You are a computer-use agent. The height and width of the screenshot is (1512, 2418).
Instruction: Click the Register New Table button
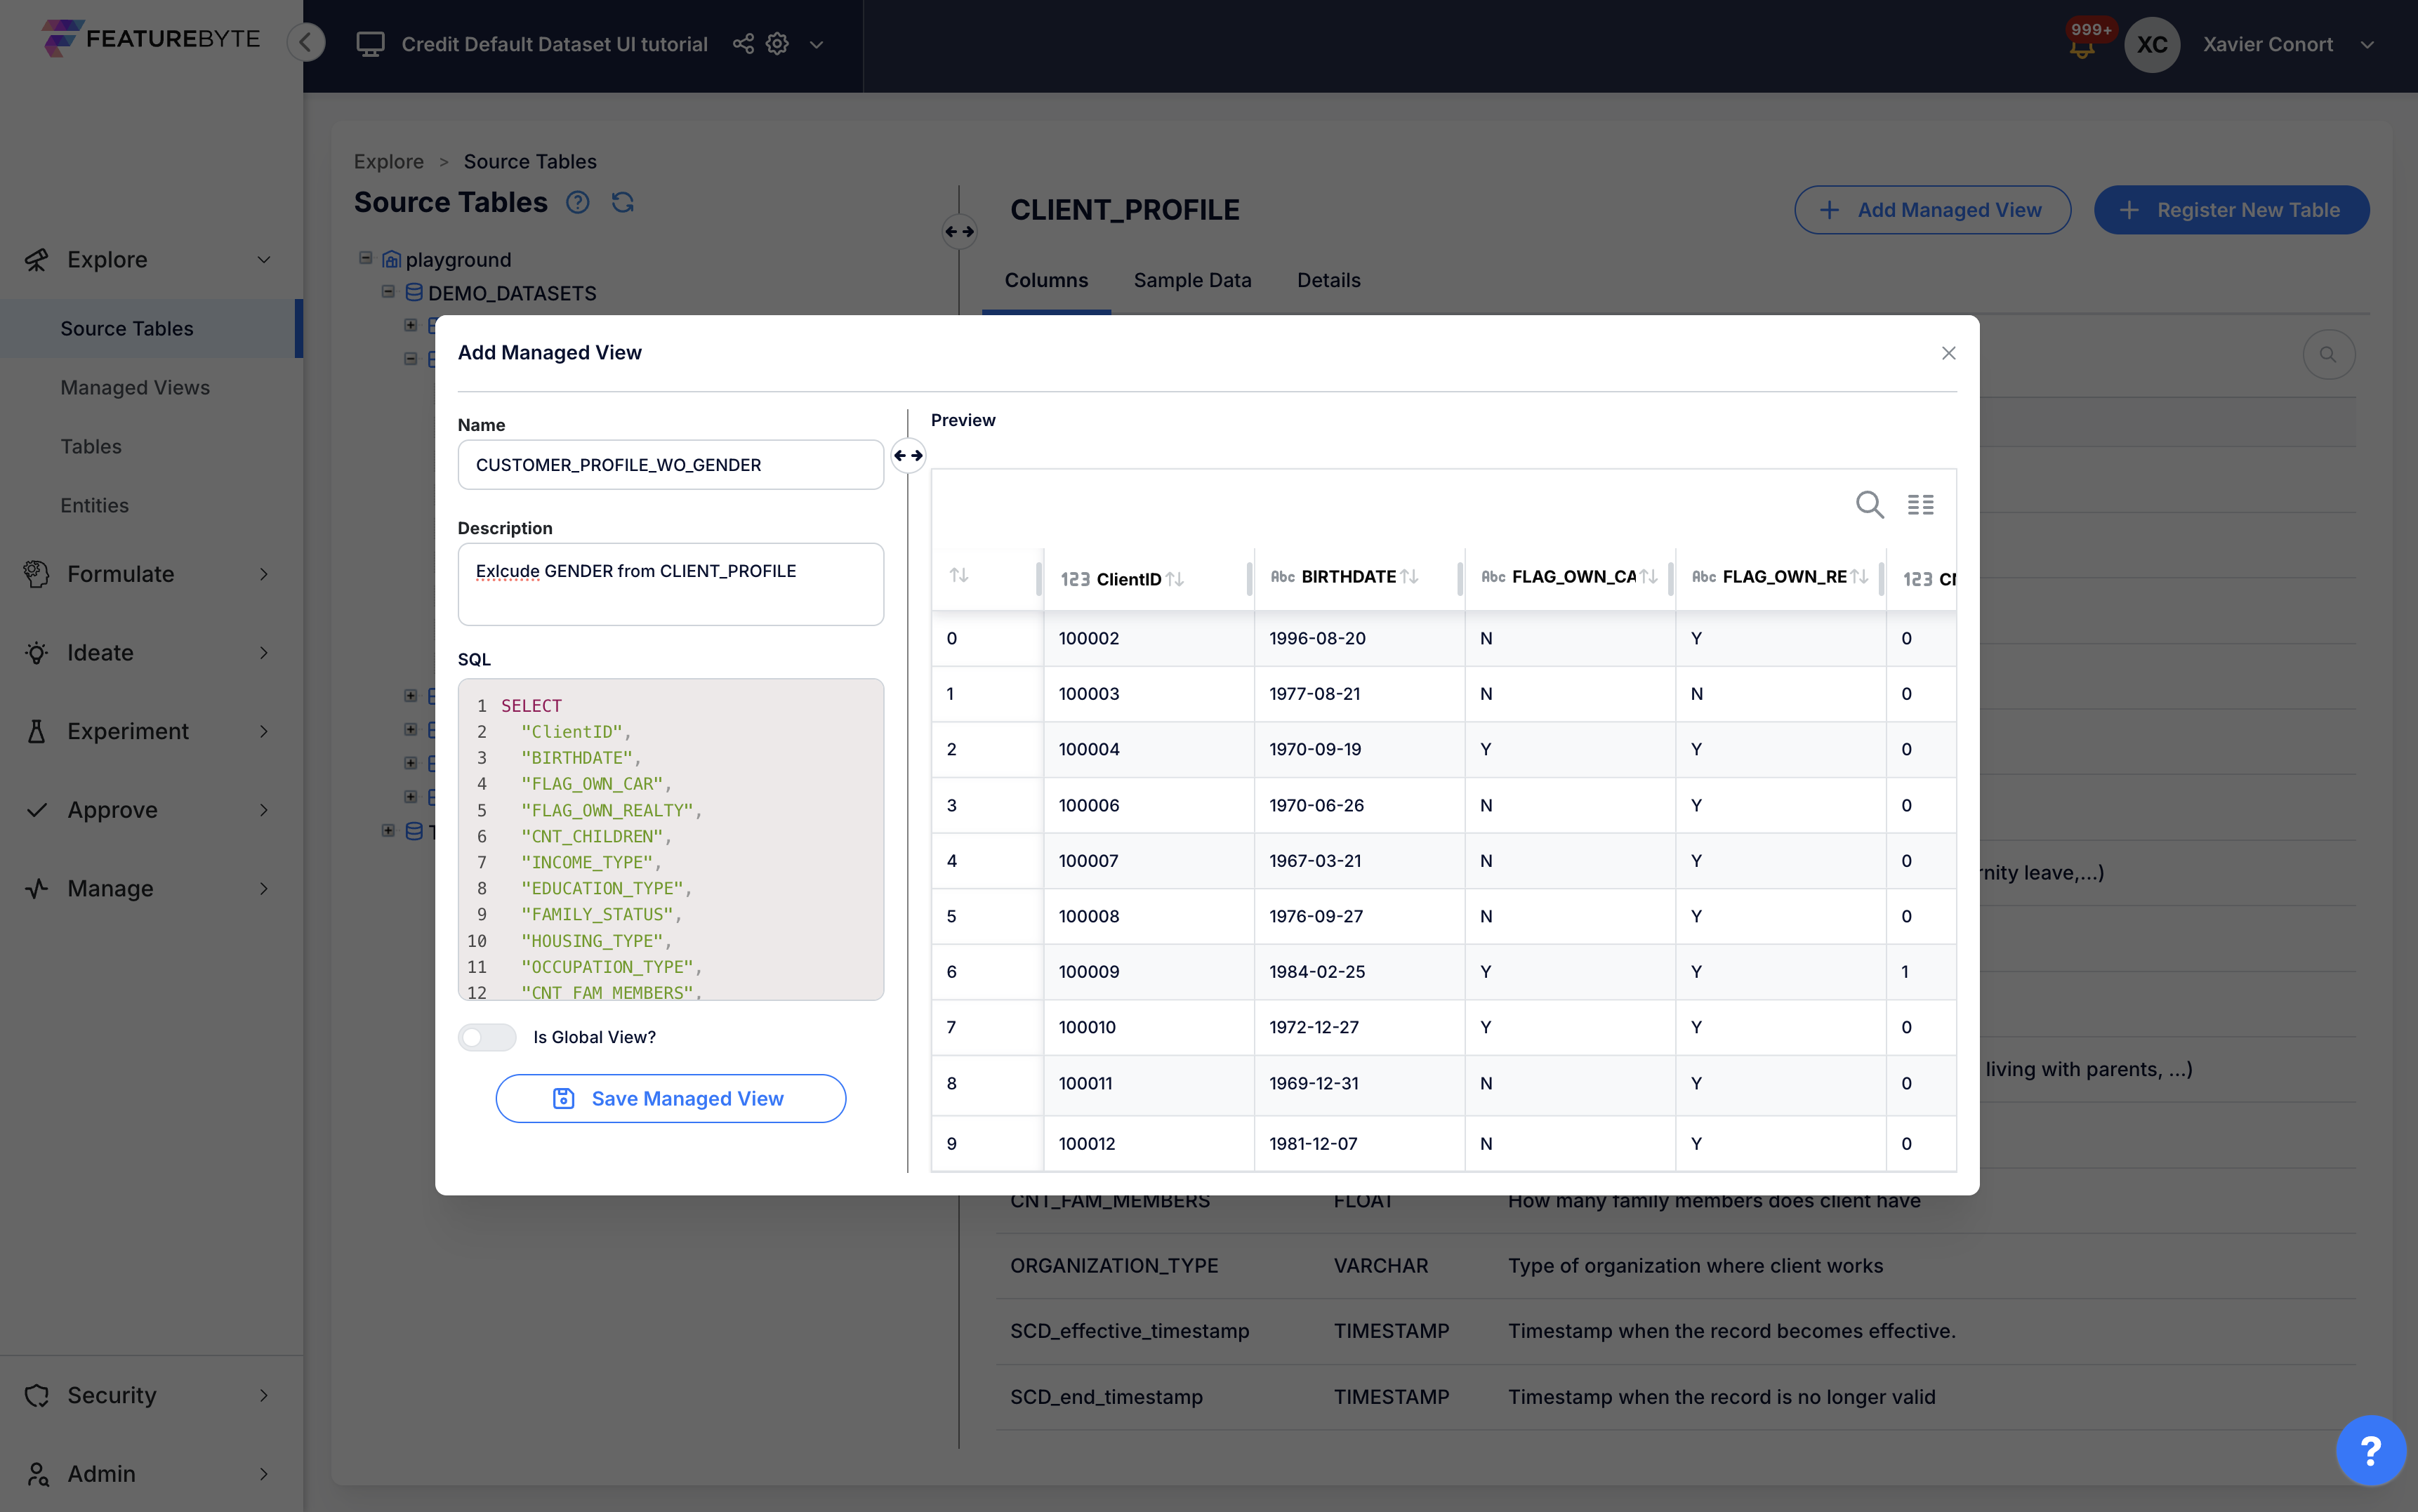click(x=2230, y=210)
